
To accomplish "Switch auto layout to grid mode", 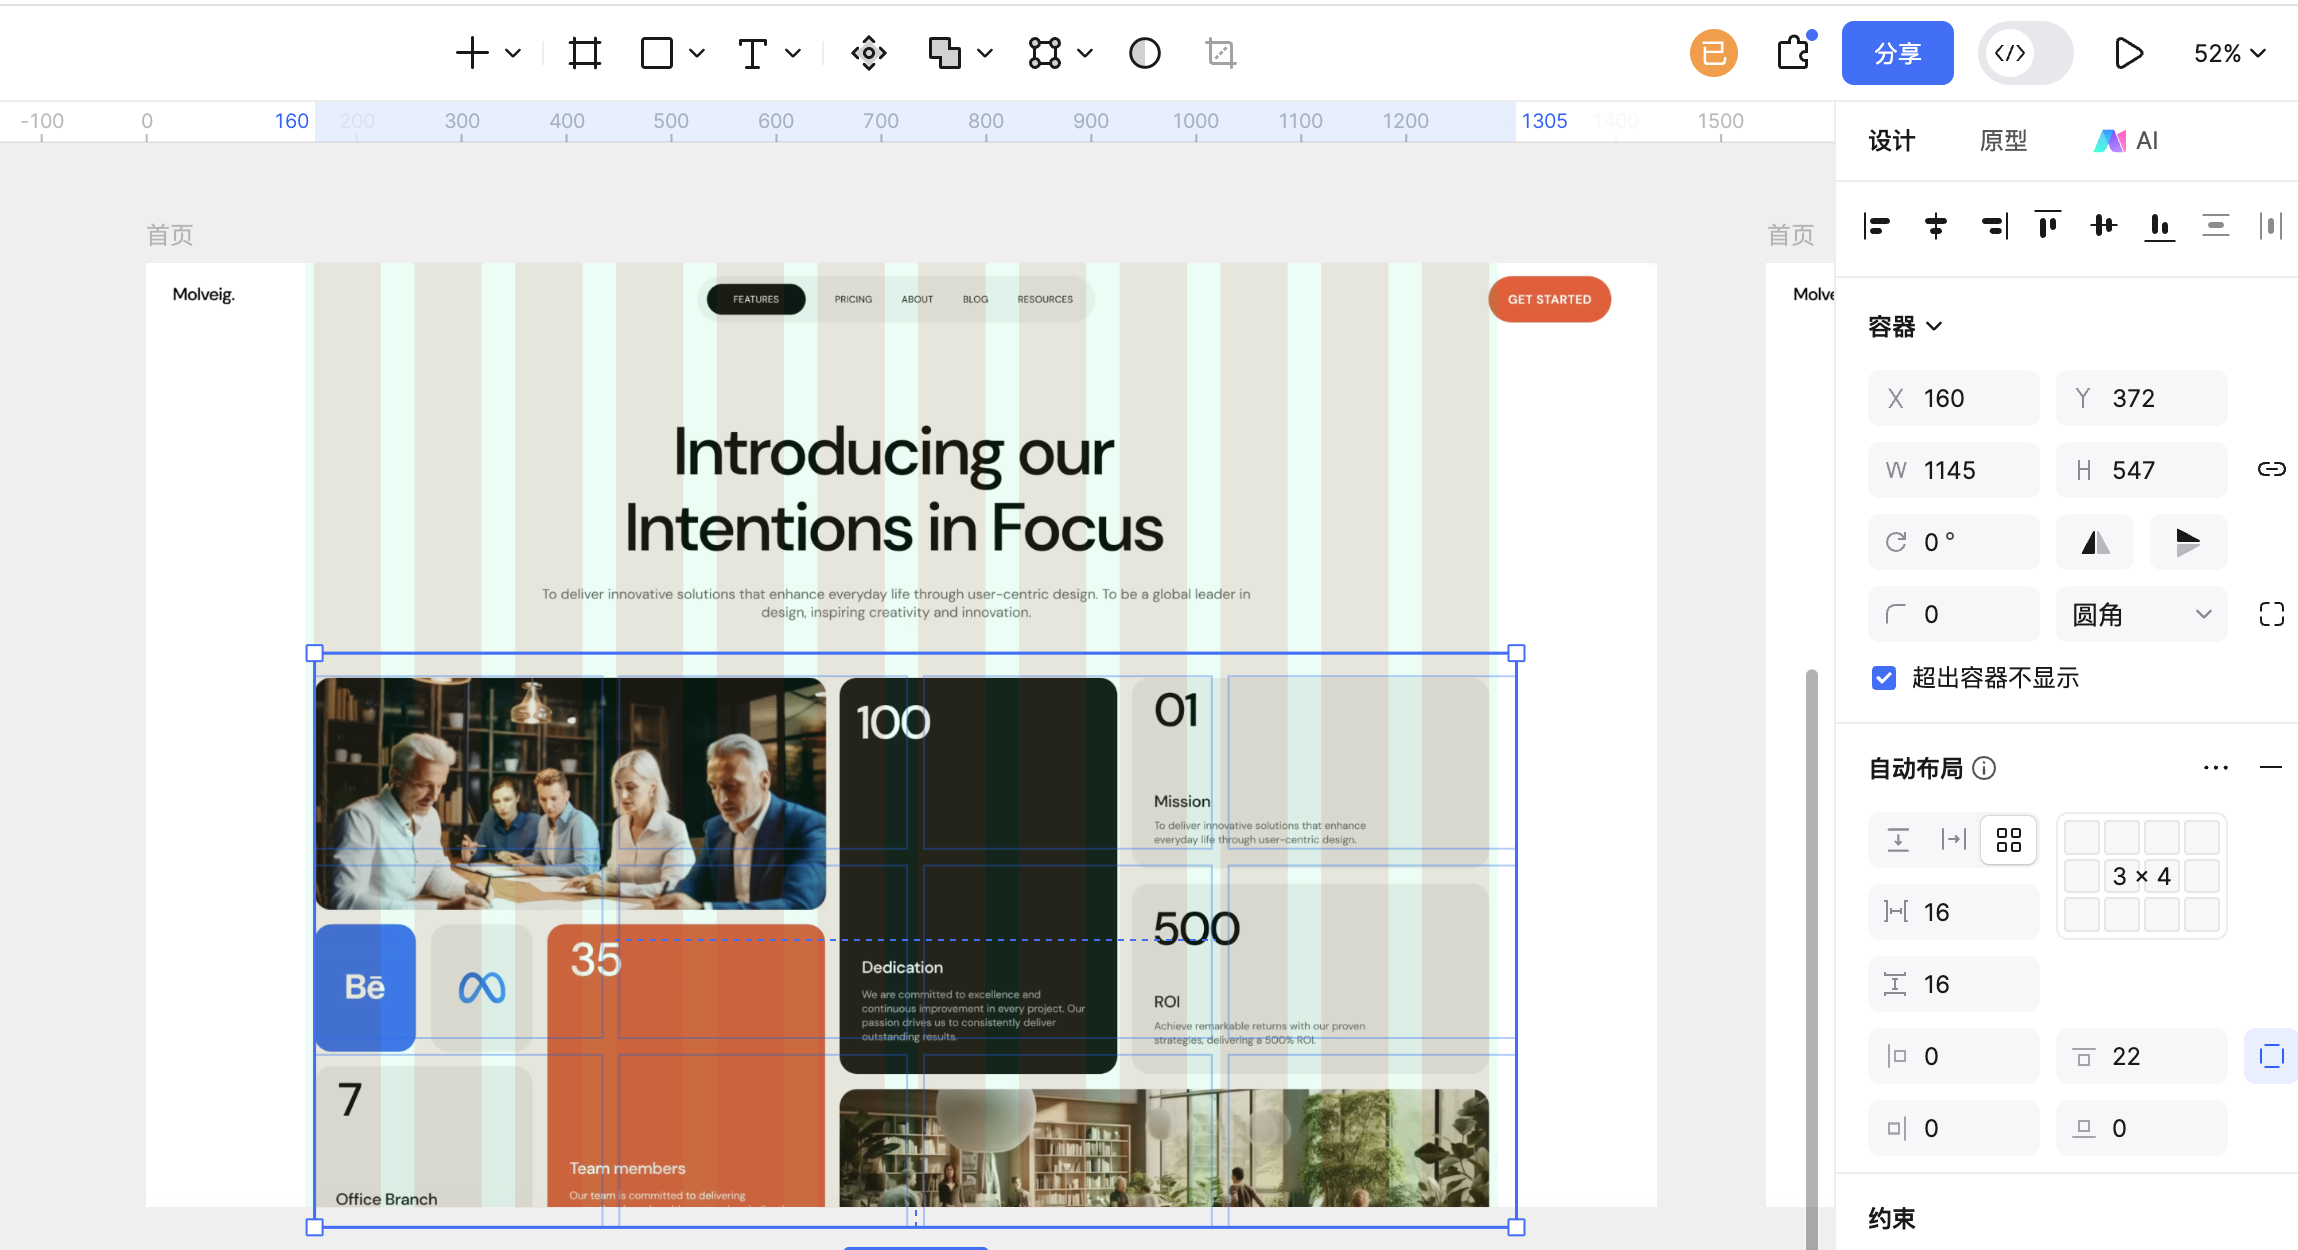I will pyautogui.click(x=2008, y=839).
